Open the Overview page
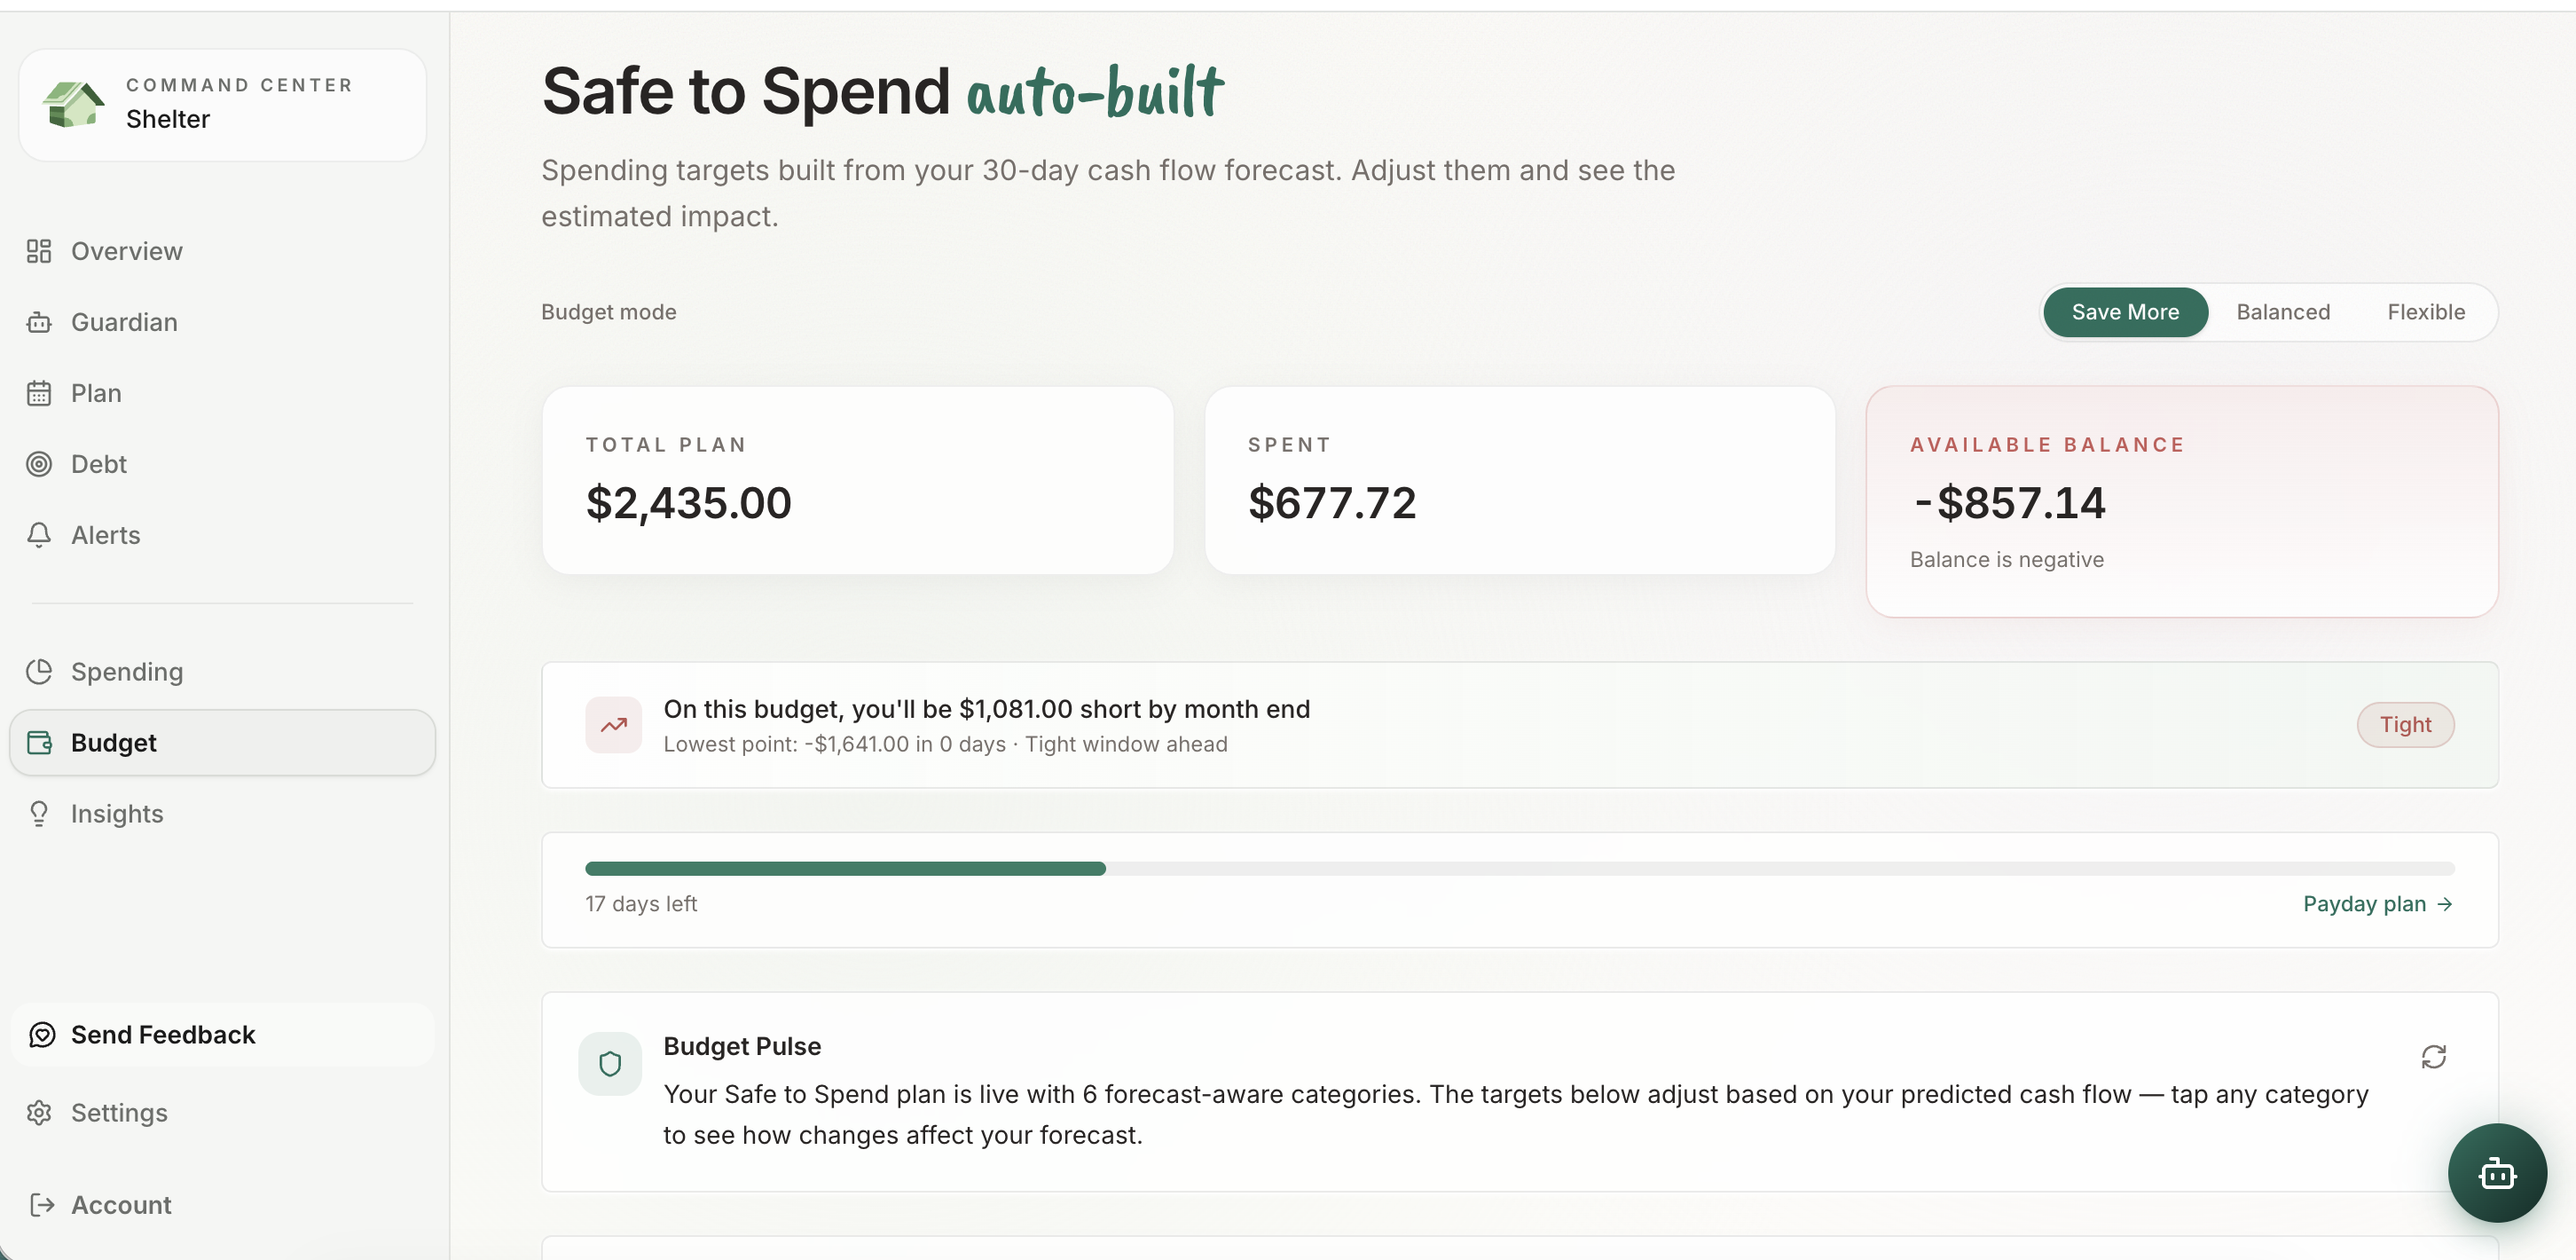The width and height of the screenshot is (2576, 1260). tap(126, 251)
